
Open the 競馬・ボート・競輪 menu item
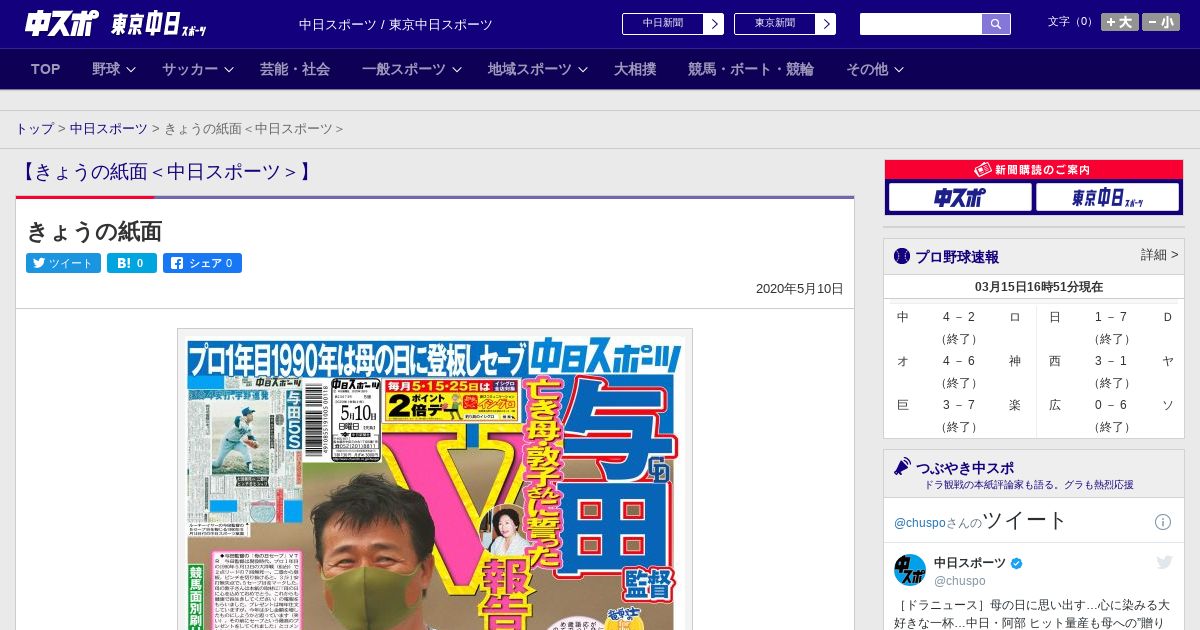pyautogui.click(x=751, y=69)
